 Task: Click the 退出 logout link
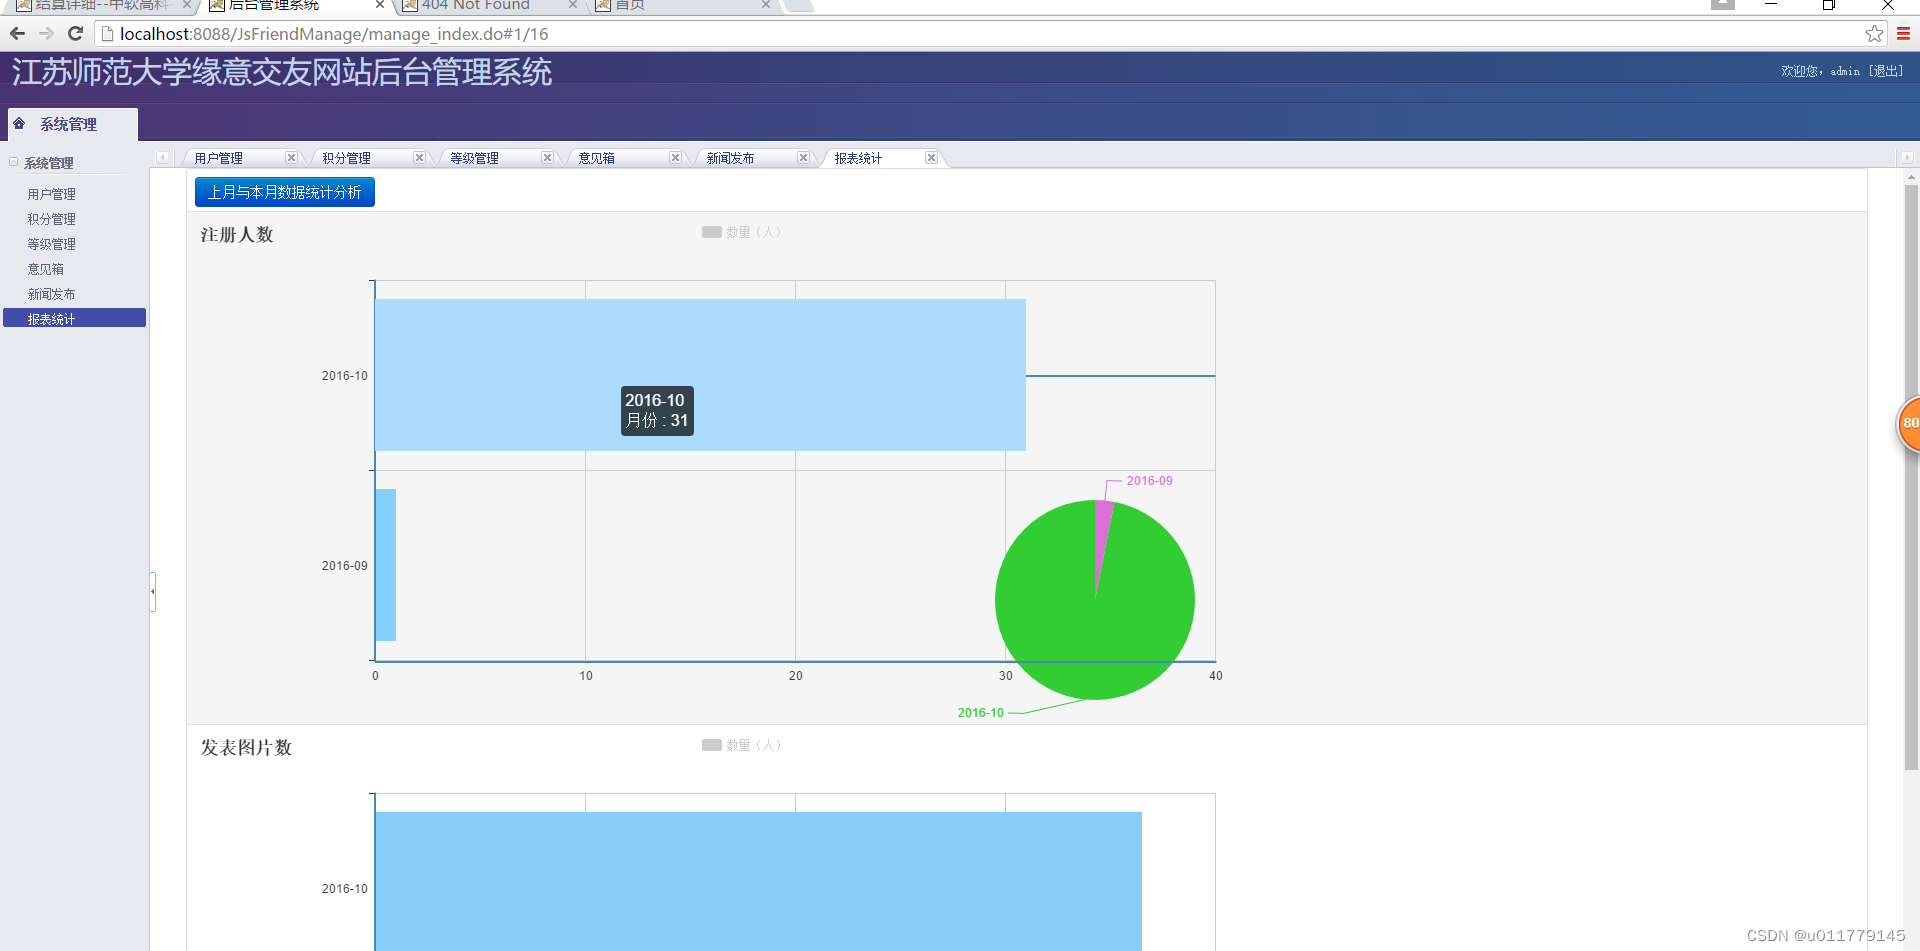click(x=1886, y=71)
